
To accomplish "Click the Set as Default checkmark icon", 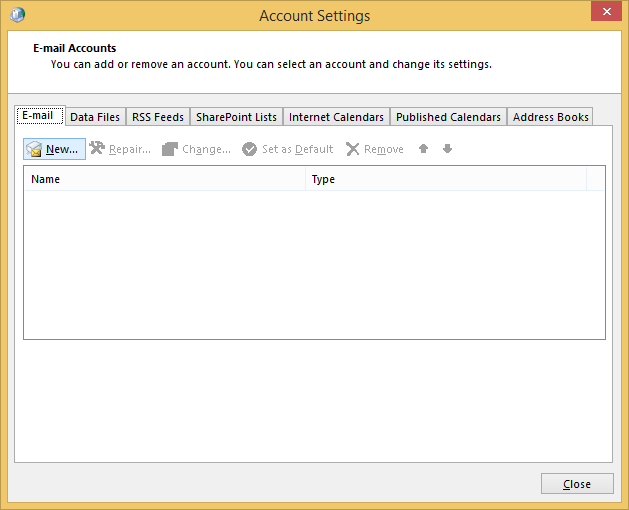I will (250, 149).
